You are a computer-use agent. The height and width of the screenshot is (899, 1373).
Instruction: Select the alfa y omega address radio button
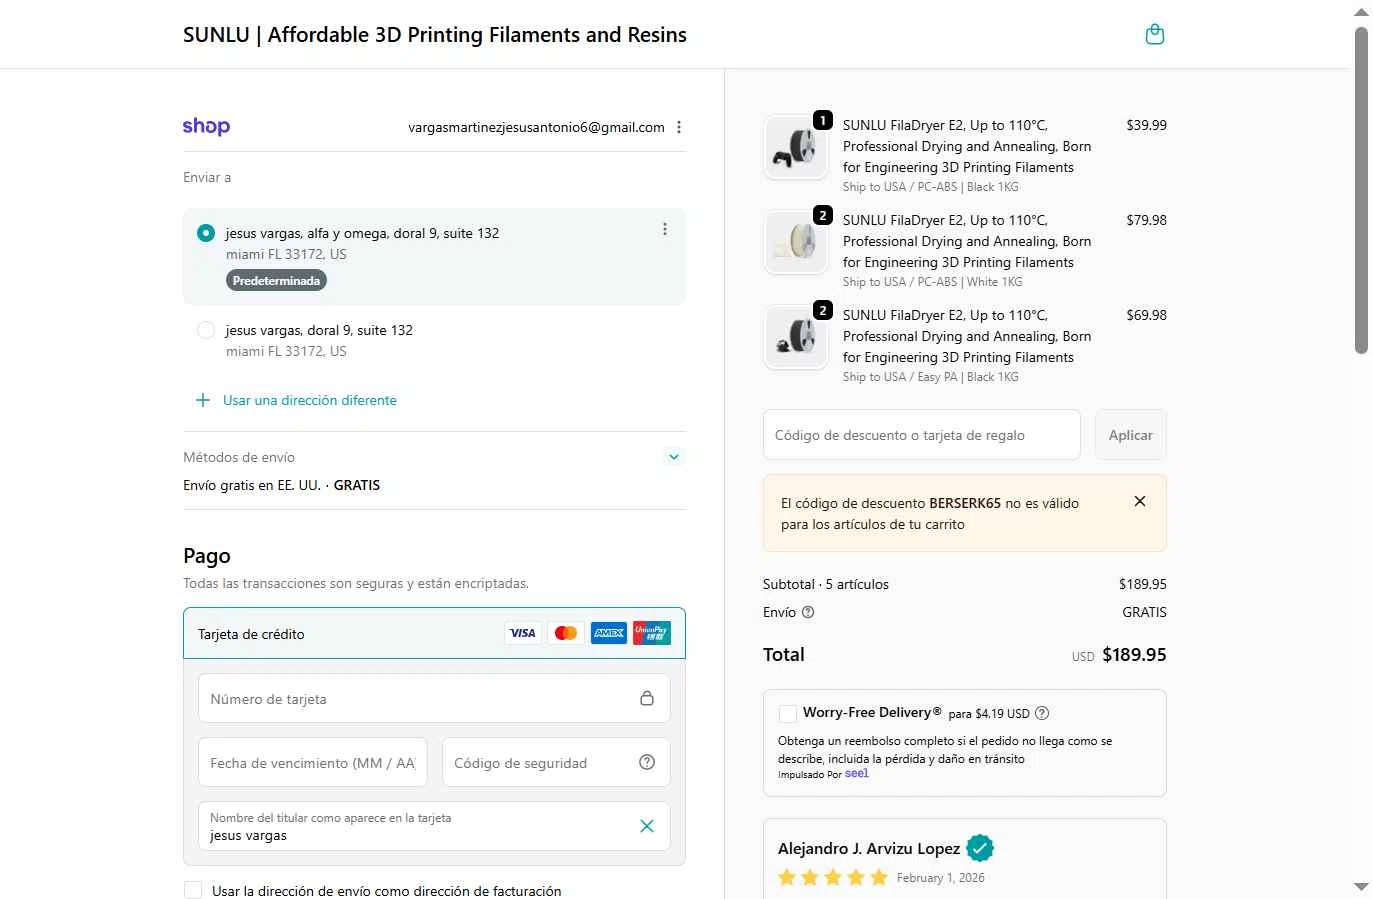pyautogui.click(x=206, y=233)
